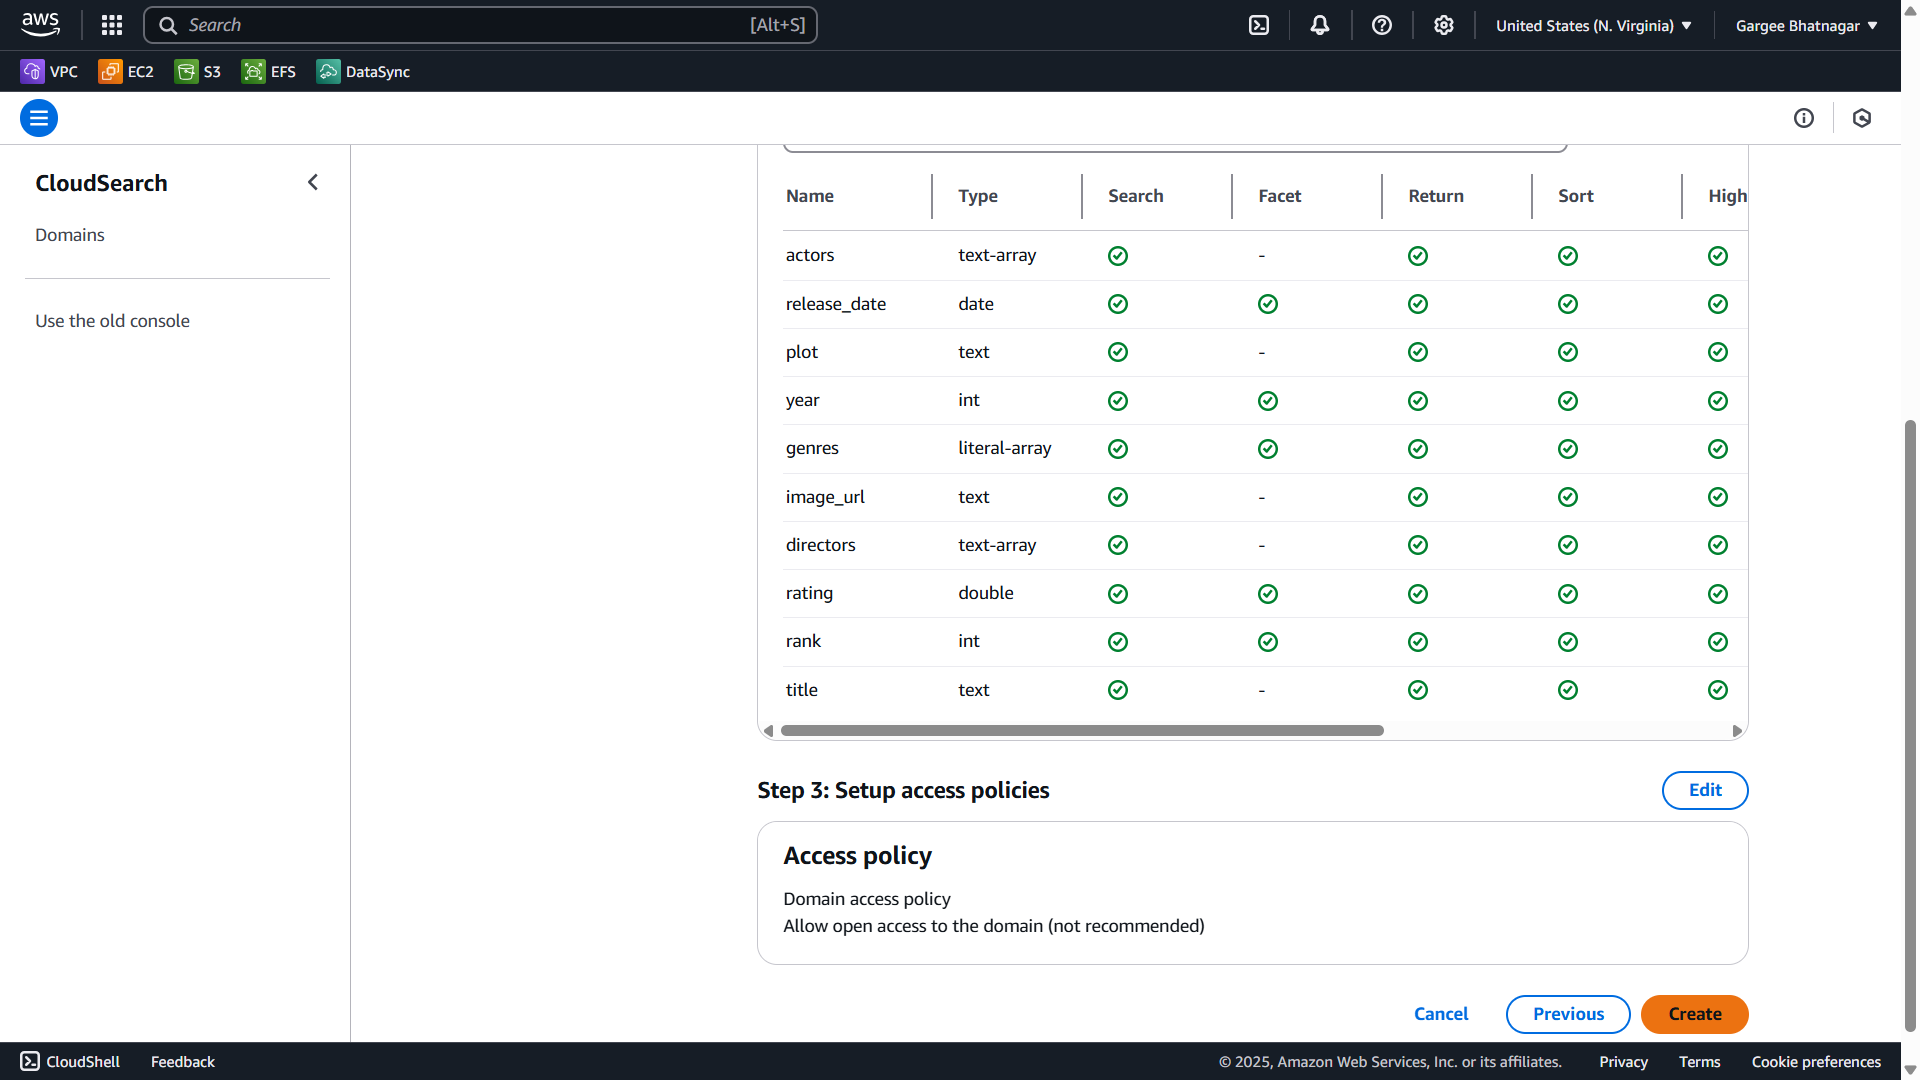The height and width of the screenshot is (1080, 1920).
Task: Click the table horizontal scrollbar thumb
Action: coord(1082,731)
